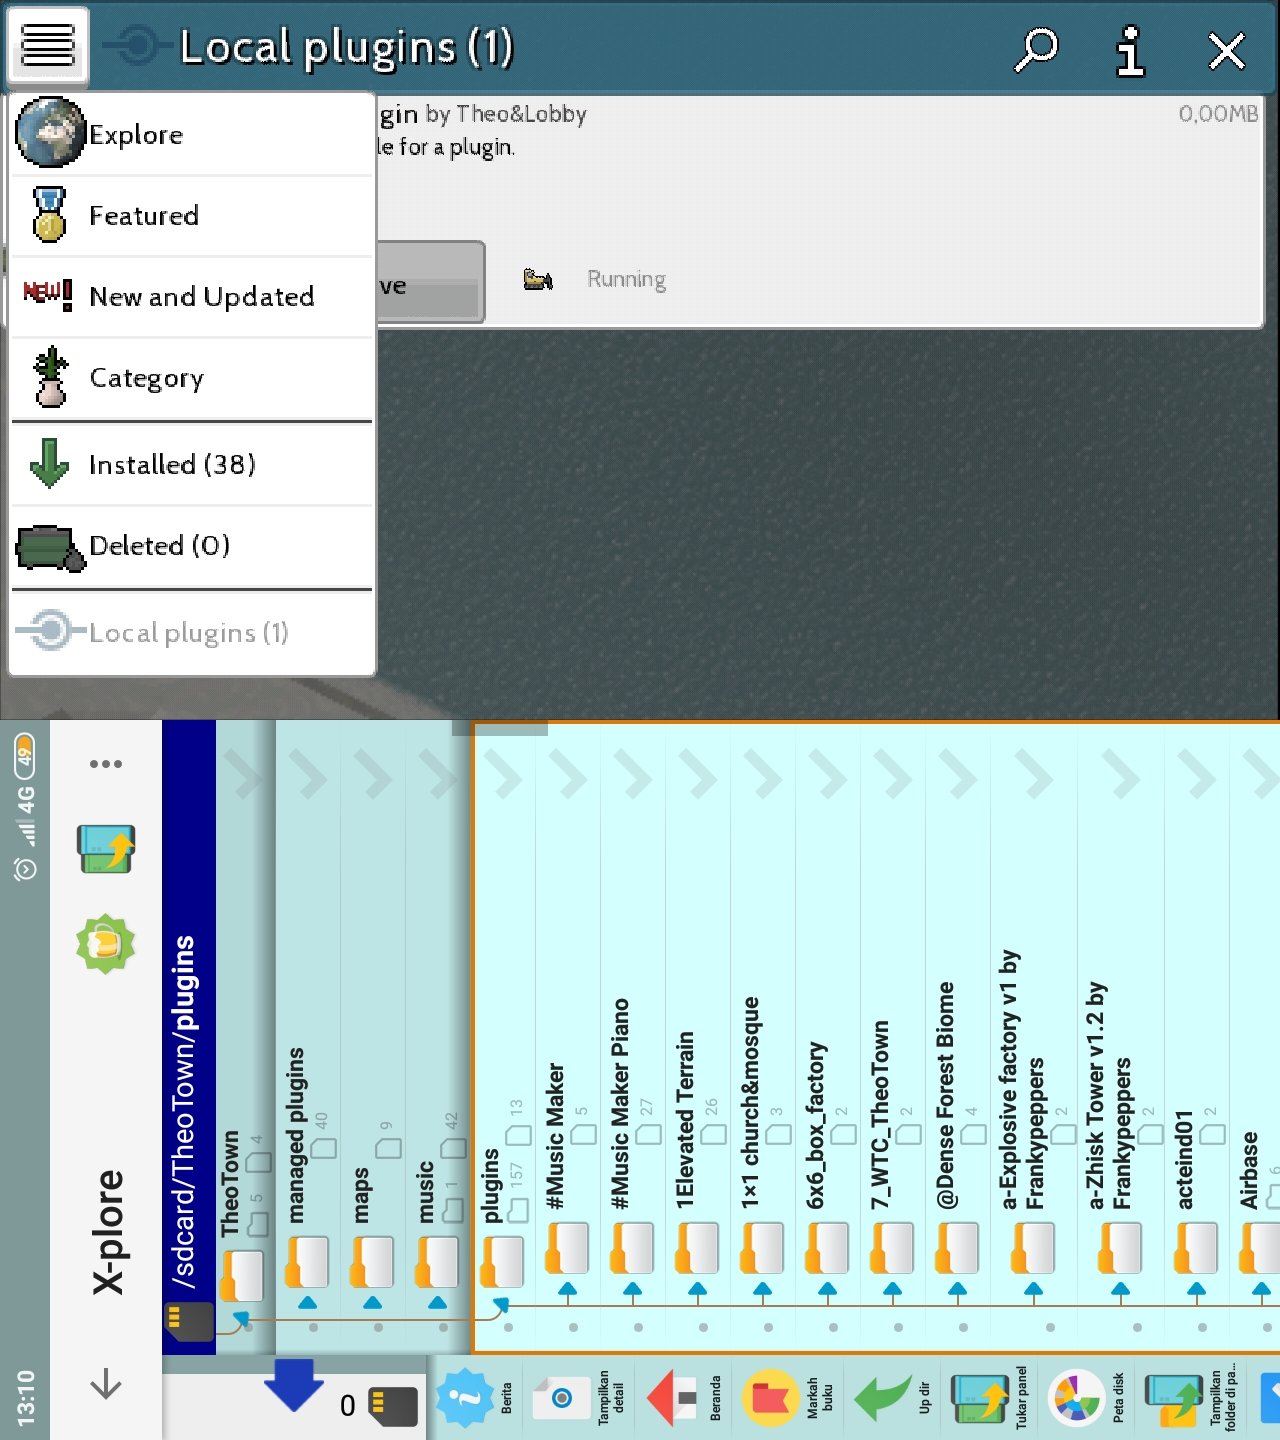Mark #Music Maker Piano selection dot
Screen dimensions: 1280x1440
click(639, 1328)
